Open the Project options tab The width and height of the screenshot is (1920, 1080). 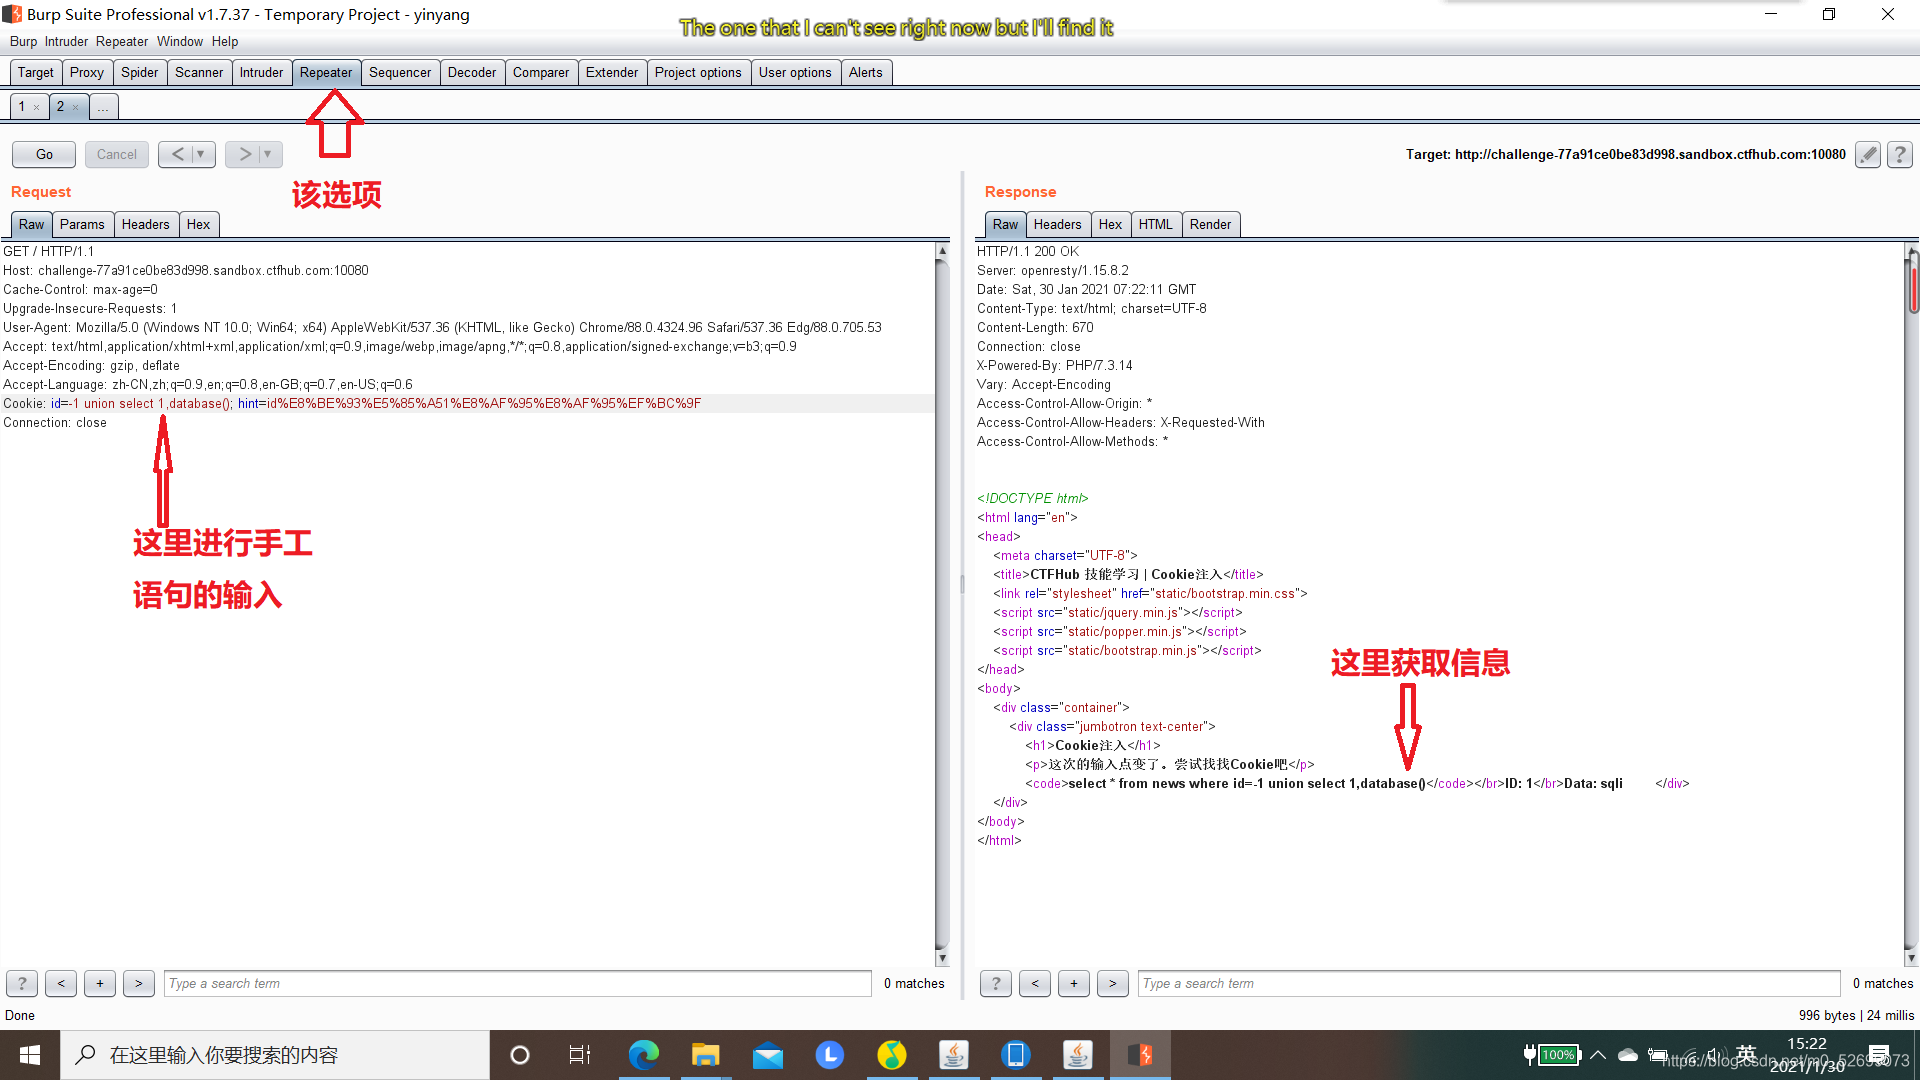coord(698,73)
